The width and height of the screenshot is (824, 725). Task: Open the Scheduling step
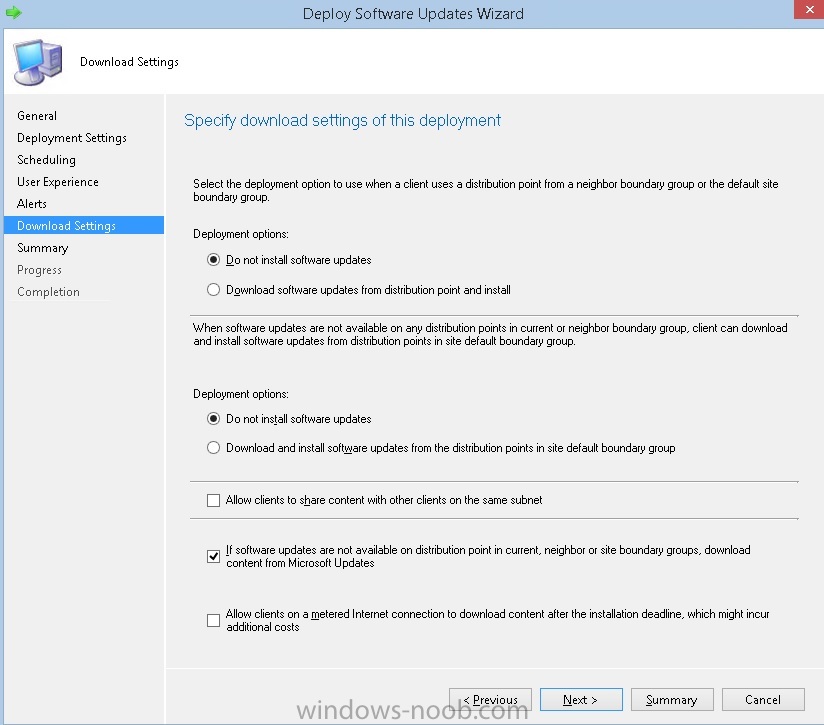[46, 160]
